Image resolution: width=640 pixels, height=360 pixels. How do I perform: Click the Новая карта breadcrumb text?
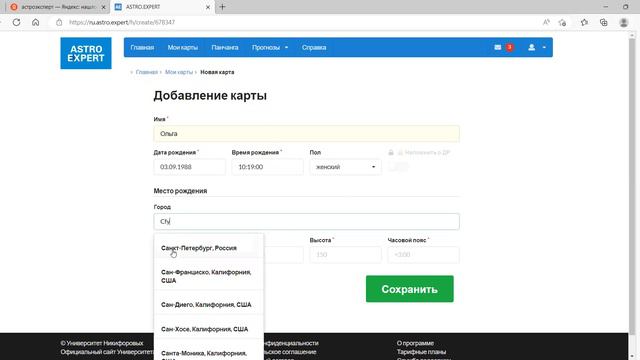point(217,72)
